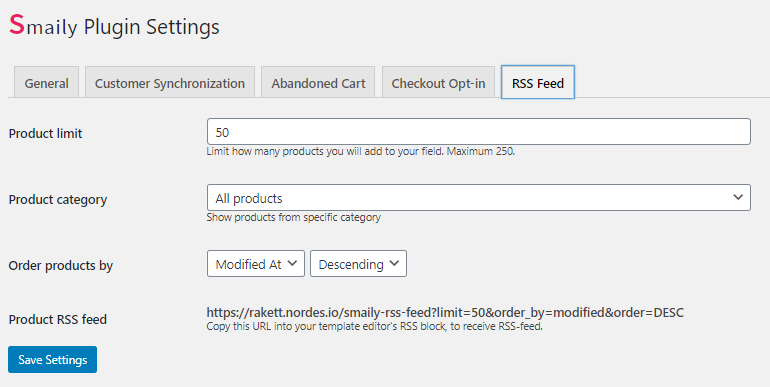770x387 pixels.
Task: Click the Order products by label
Action: pos(61,266)
